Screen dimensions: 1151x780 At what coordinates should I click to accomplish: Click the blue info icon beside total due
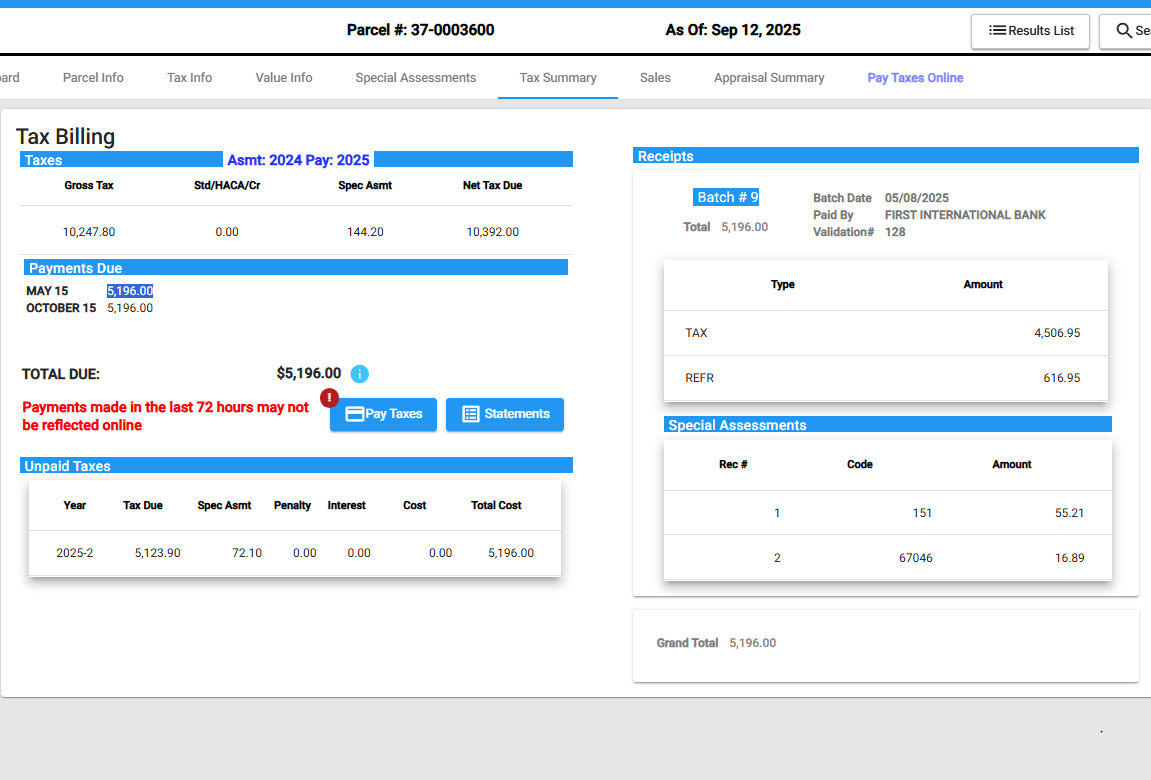tap(360, 374)
